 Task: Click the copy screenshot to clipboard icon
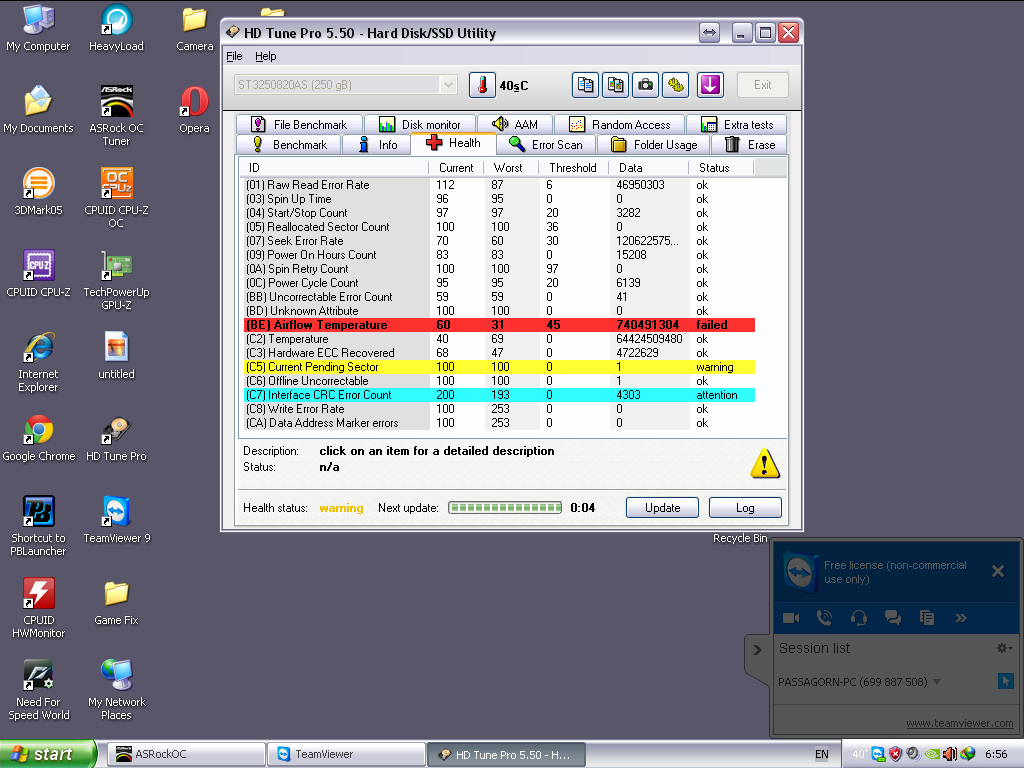click(x=615, y=85)
